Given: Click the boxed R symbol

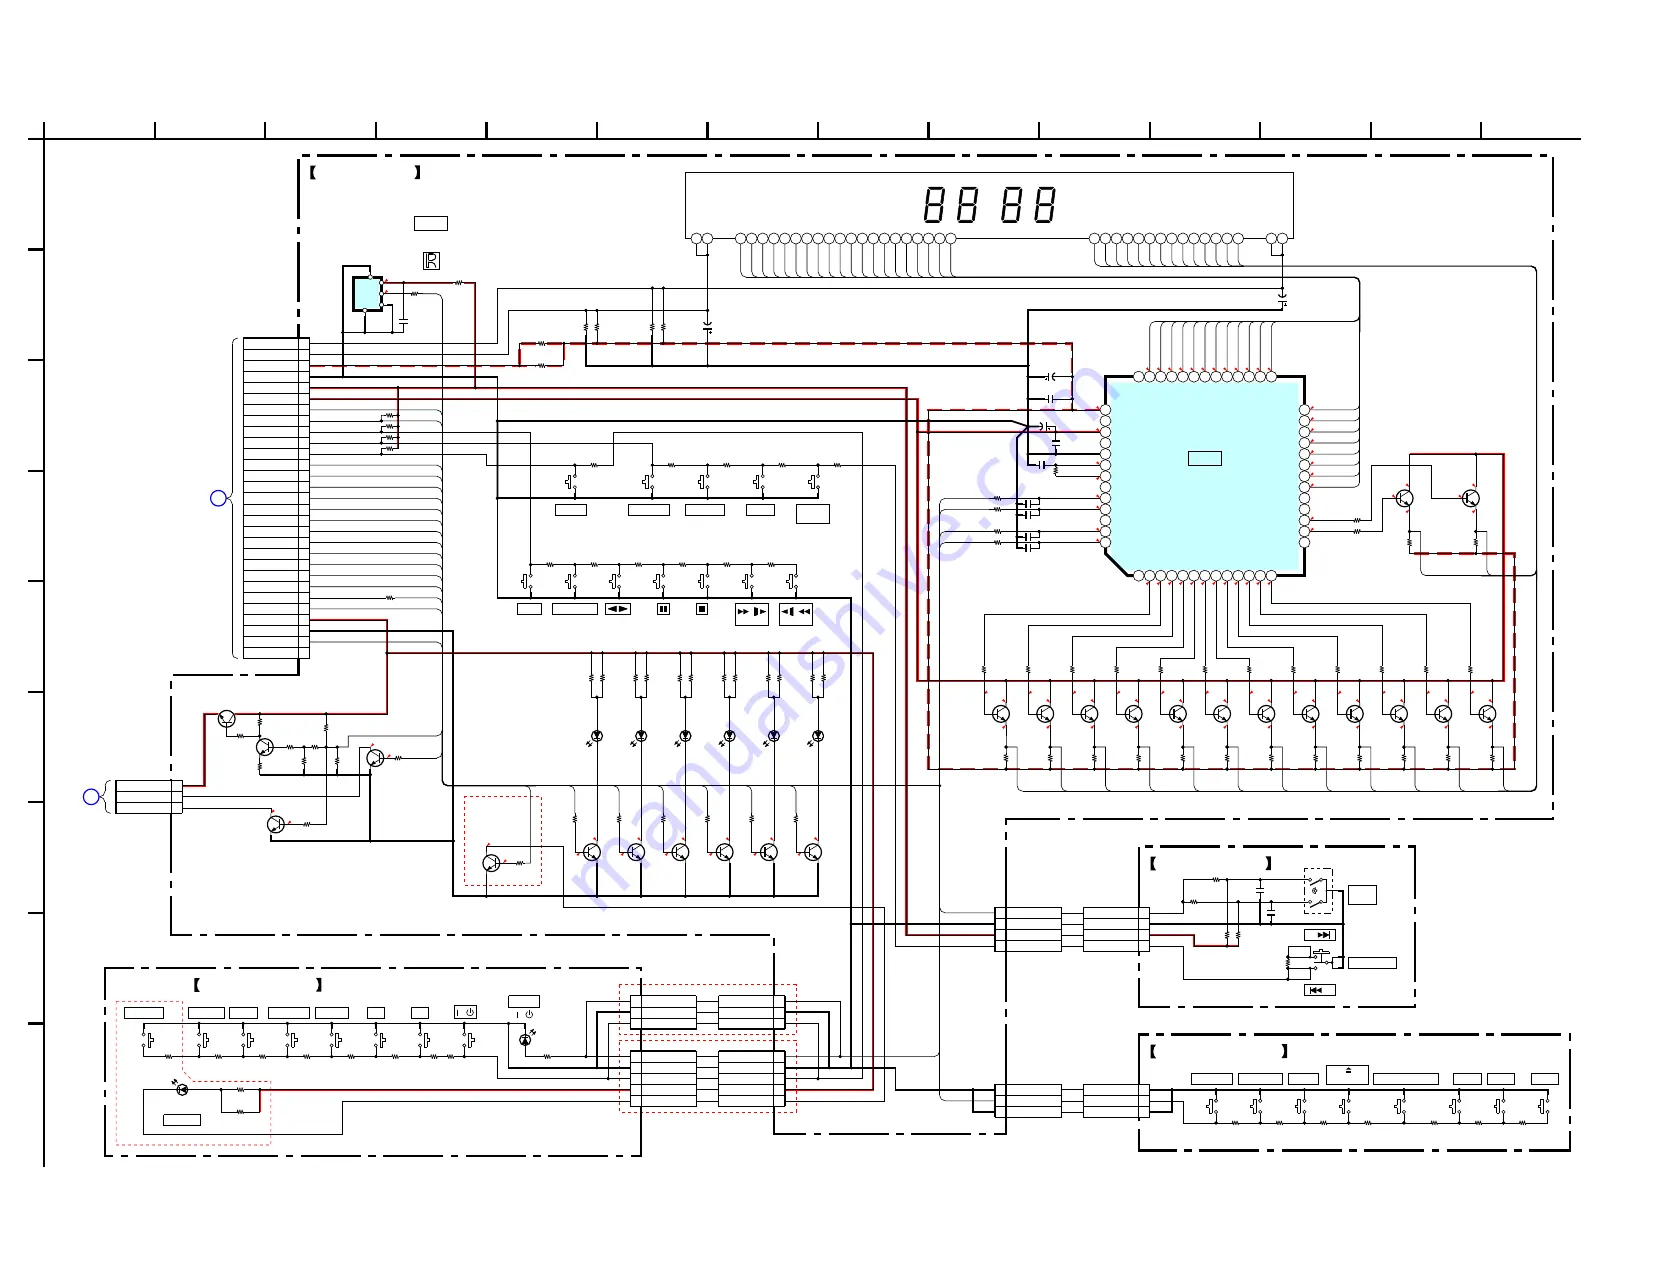Looking at the screenshot, I should pos(431,261).
